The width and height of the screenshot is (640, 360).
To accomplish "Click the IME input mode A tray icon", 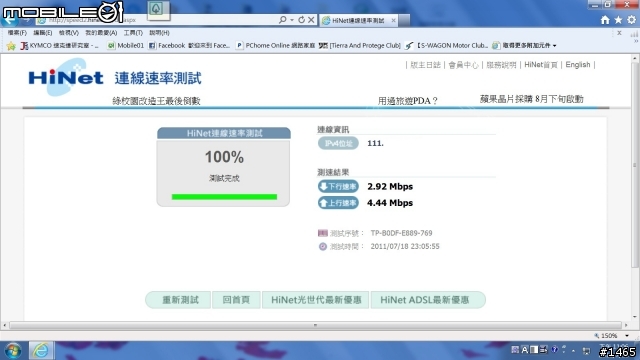I will coord(525,350).
